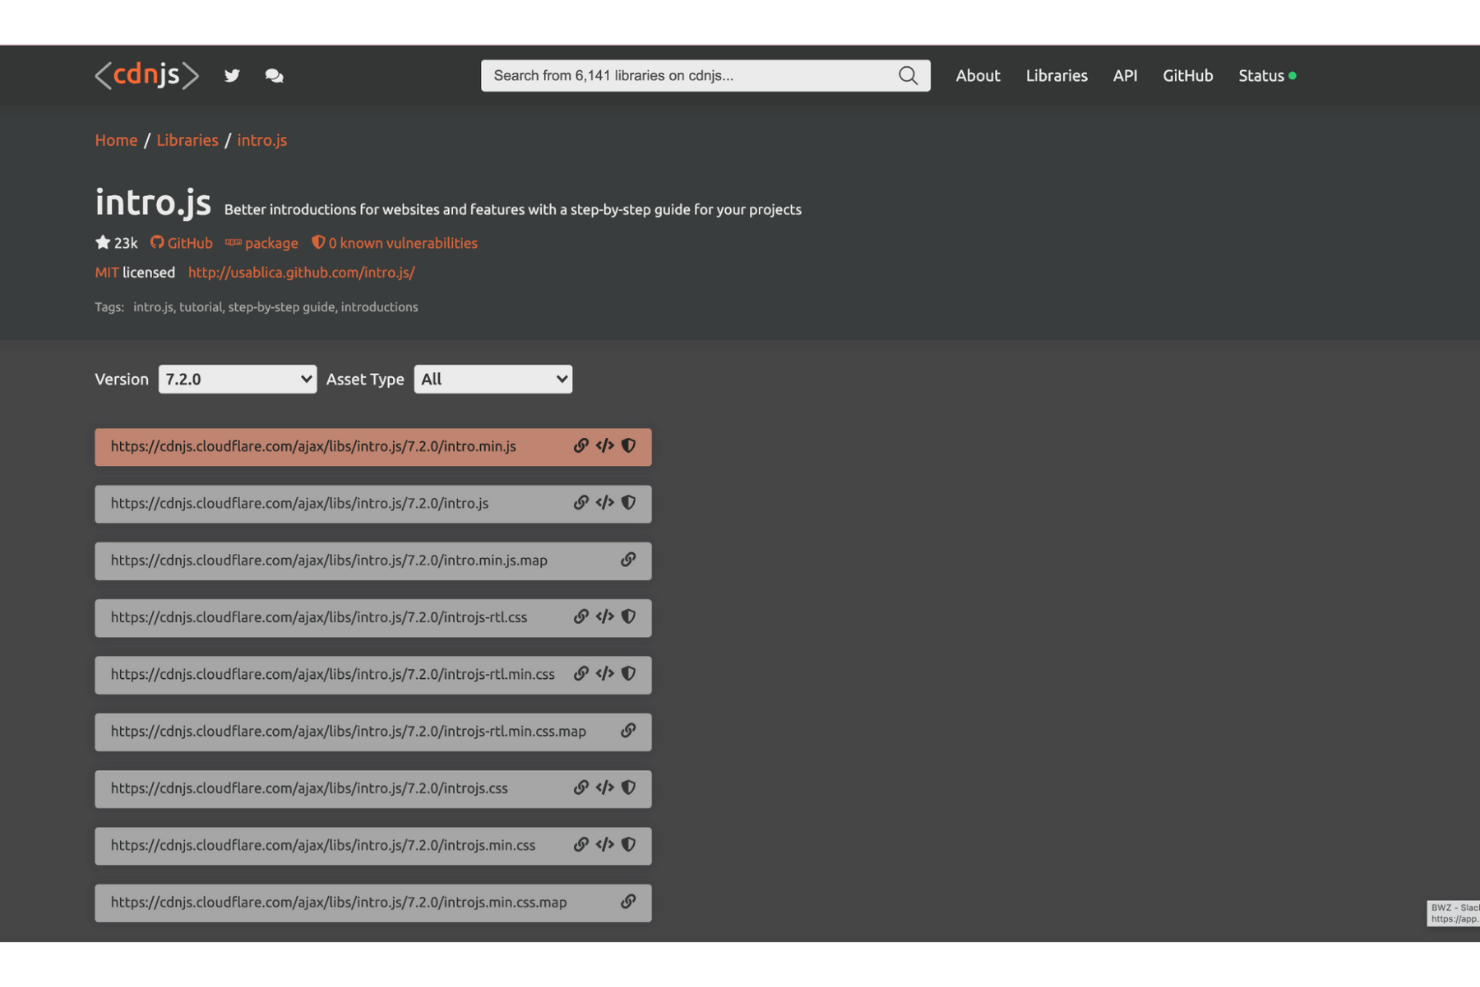Image resolution: width=1480 pixels, height=987 pixels.
Task: Open the API navigation item
Action: pos(1125,76)
